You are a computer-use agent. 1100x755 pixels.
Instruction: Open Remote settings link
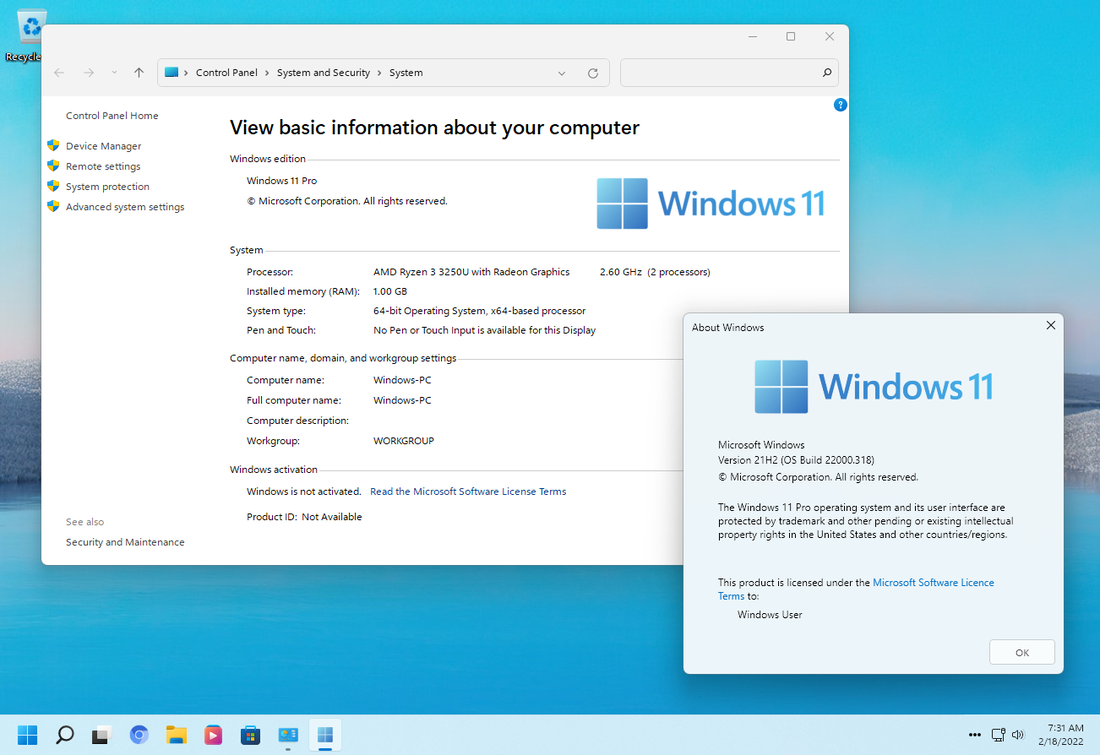click(103, 166)
